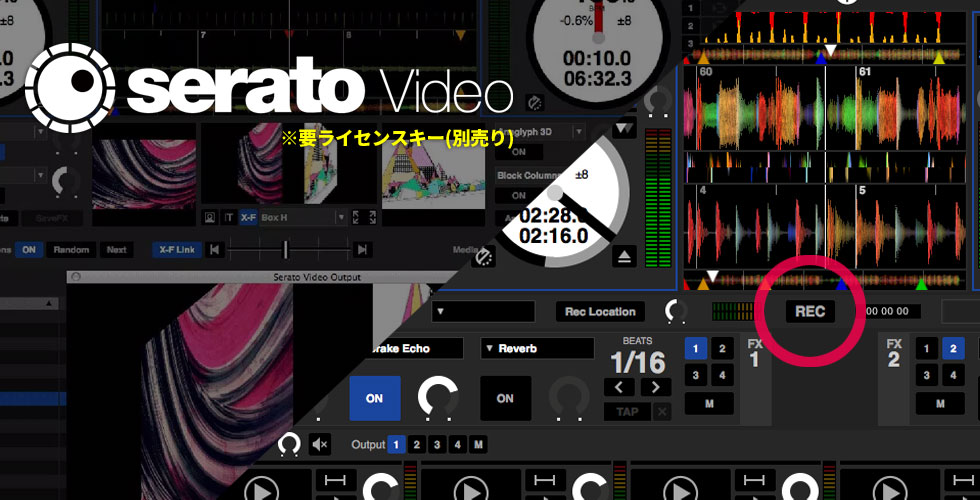Toggle the blue ON button beside Random
Viewport: 980px width, 500px height.
tap(29, 250)
